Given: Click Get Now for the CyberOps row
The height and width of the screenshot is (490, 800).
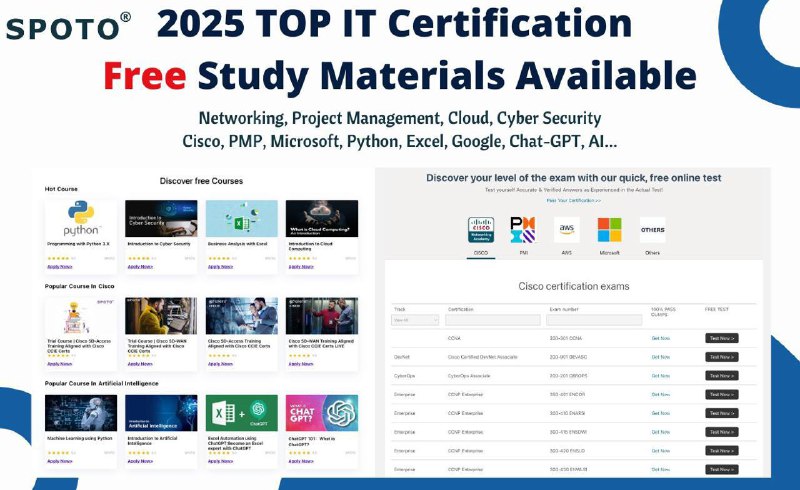Looking at the screenshot, I should tap(660, 376).
